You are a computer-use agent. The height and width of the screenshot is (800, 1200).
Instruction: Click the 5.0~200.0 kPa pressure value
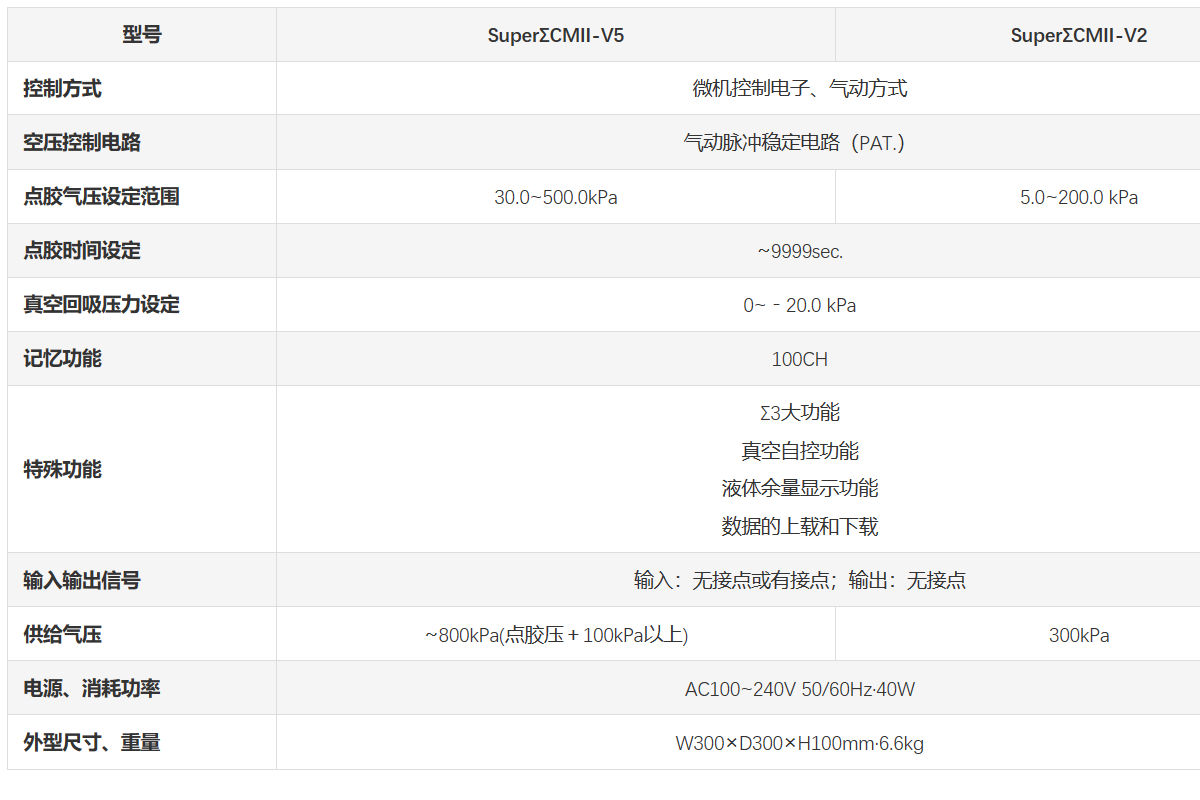click(1078, 197)
